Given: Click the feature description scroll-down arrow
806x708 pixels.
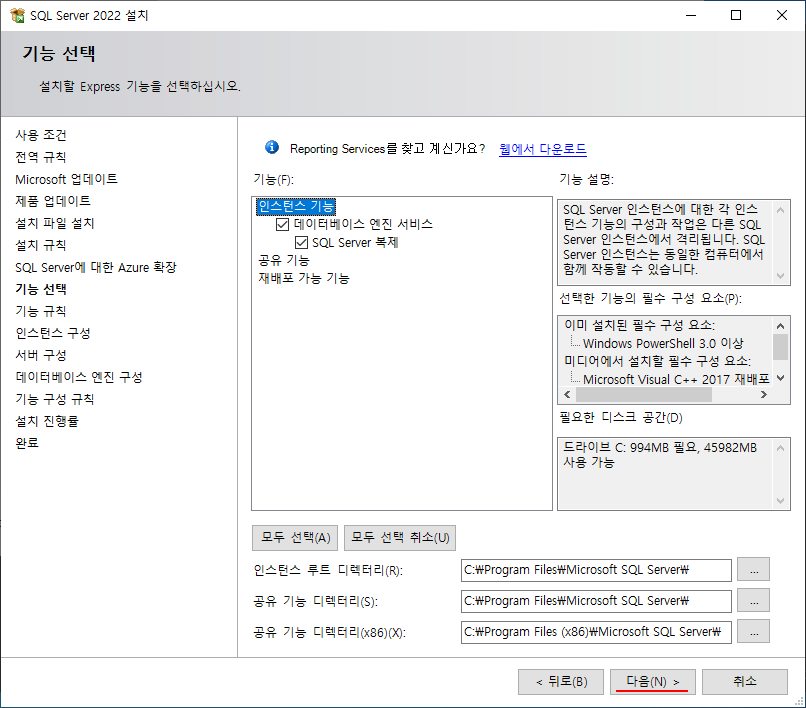Looking at the screenshot, I should click(x=780, y=276).
